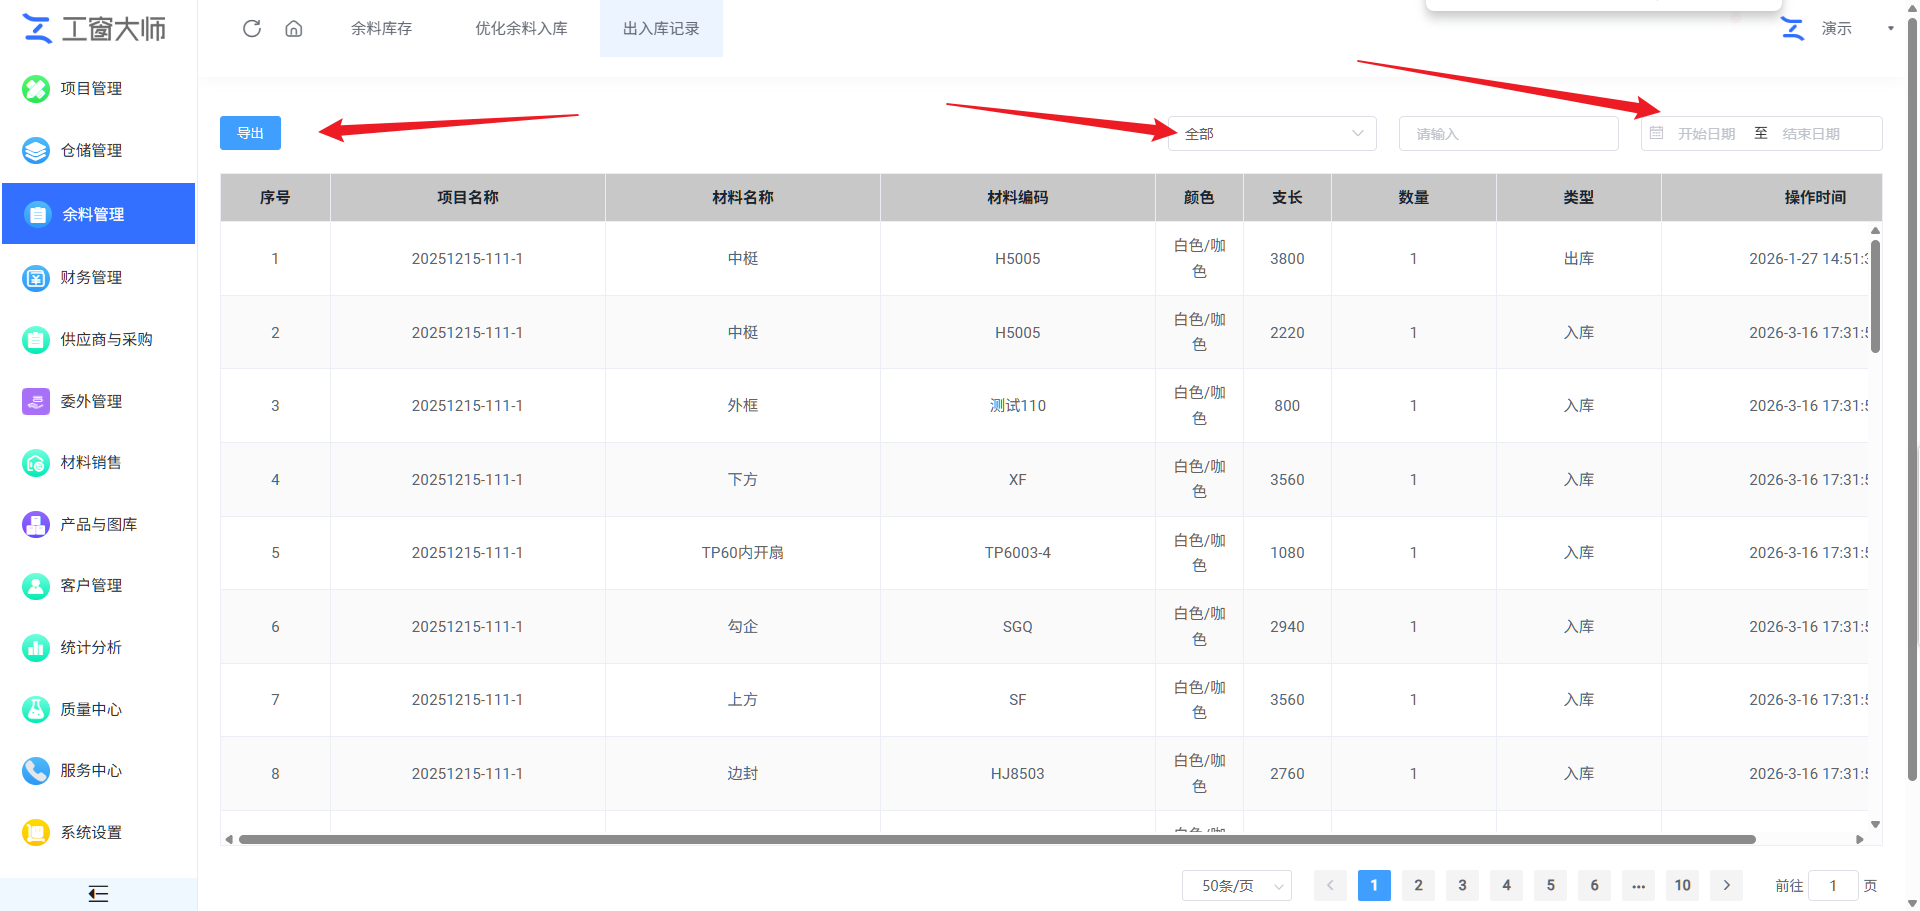This screenshot has height=911, width=1920.
Task: Switch to the 余料库存 tab
Action: click(x=381, y=28)
